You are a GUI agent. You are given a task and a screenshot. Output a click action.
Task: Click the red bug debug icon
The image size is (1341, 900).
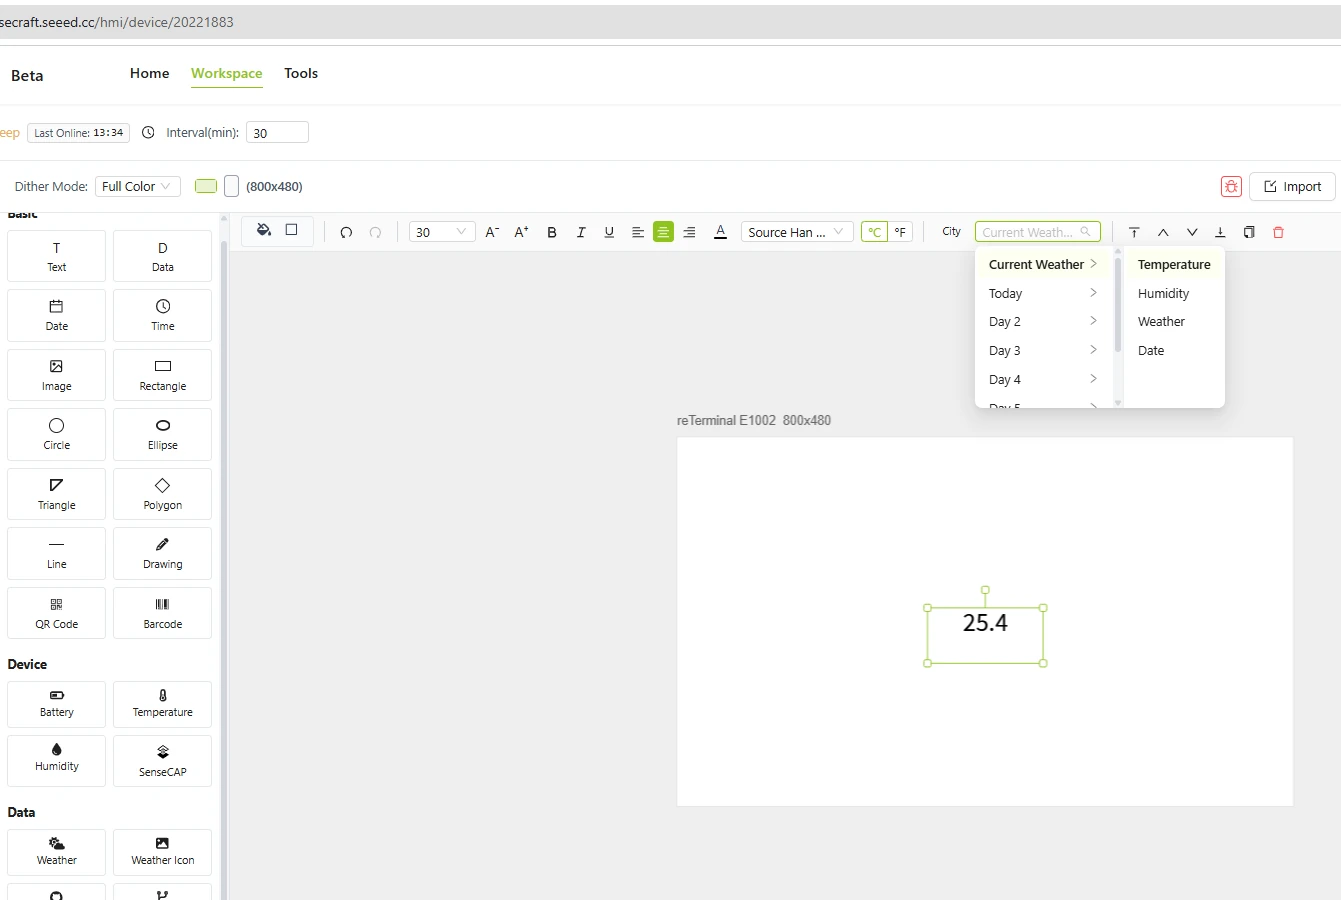(1231, 187)
